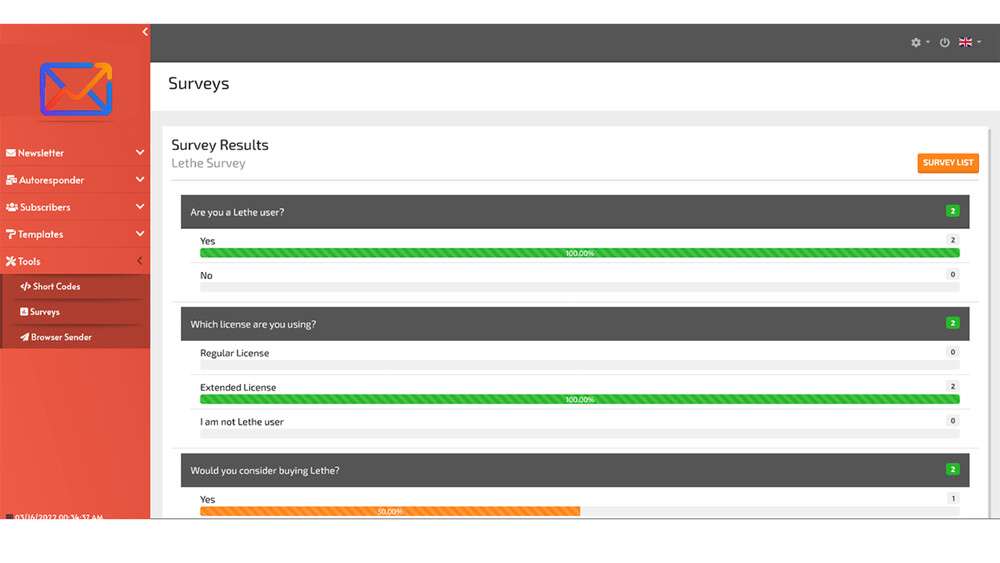Image resolution: width=1000 pixels, height=563 pixels.
Task: Click the Autoresponder icon in sidebar
Action: (x=11, y=180)
